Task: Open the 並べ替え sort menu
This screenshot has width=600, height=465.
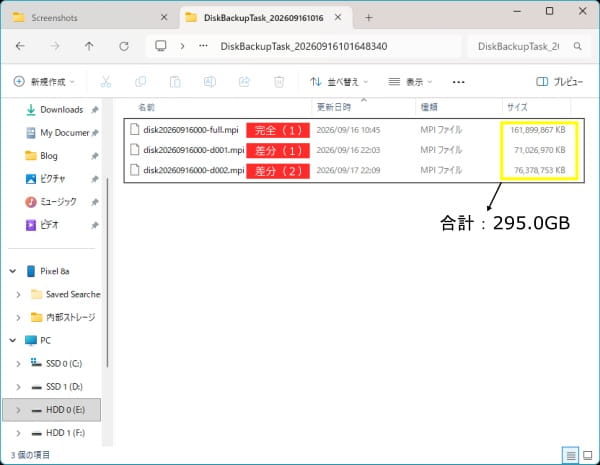Action: (x=339, y=82)
